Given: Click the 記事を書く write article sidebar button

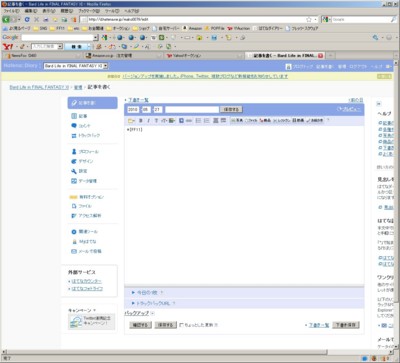Looking at the screenshot, I should [x=93, y=103].
